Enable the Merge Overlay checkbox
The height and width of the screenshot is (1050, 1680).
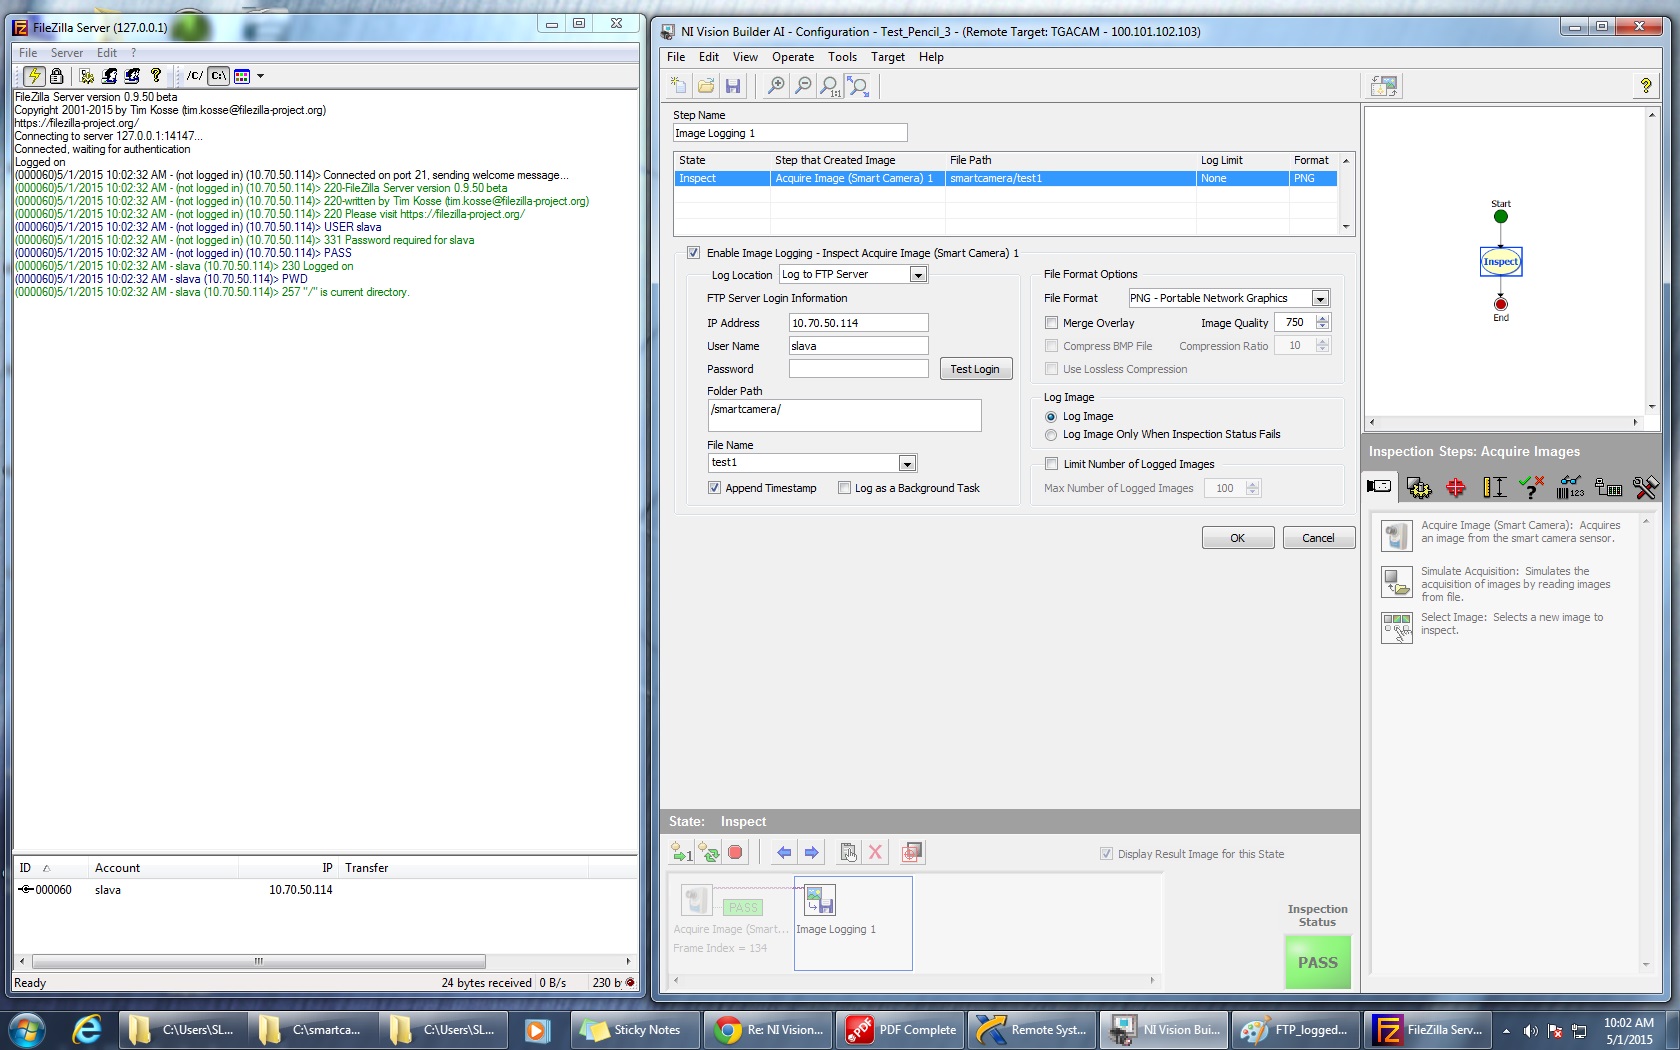[x=1051, y=323]
